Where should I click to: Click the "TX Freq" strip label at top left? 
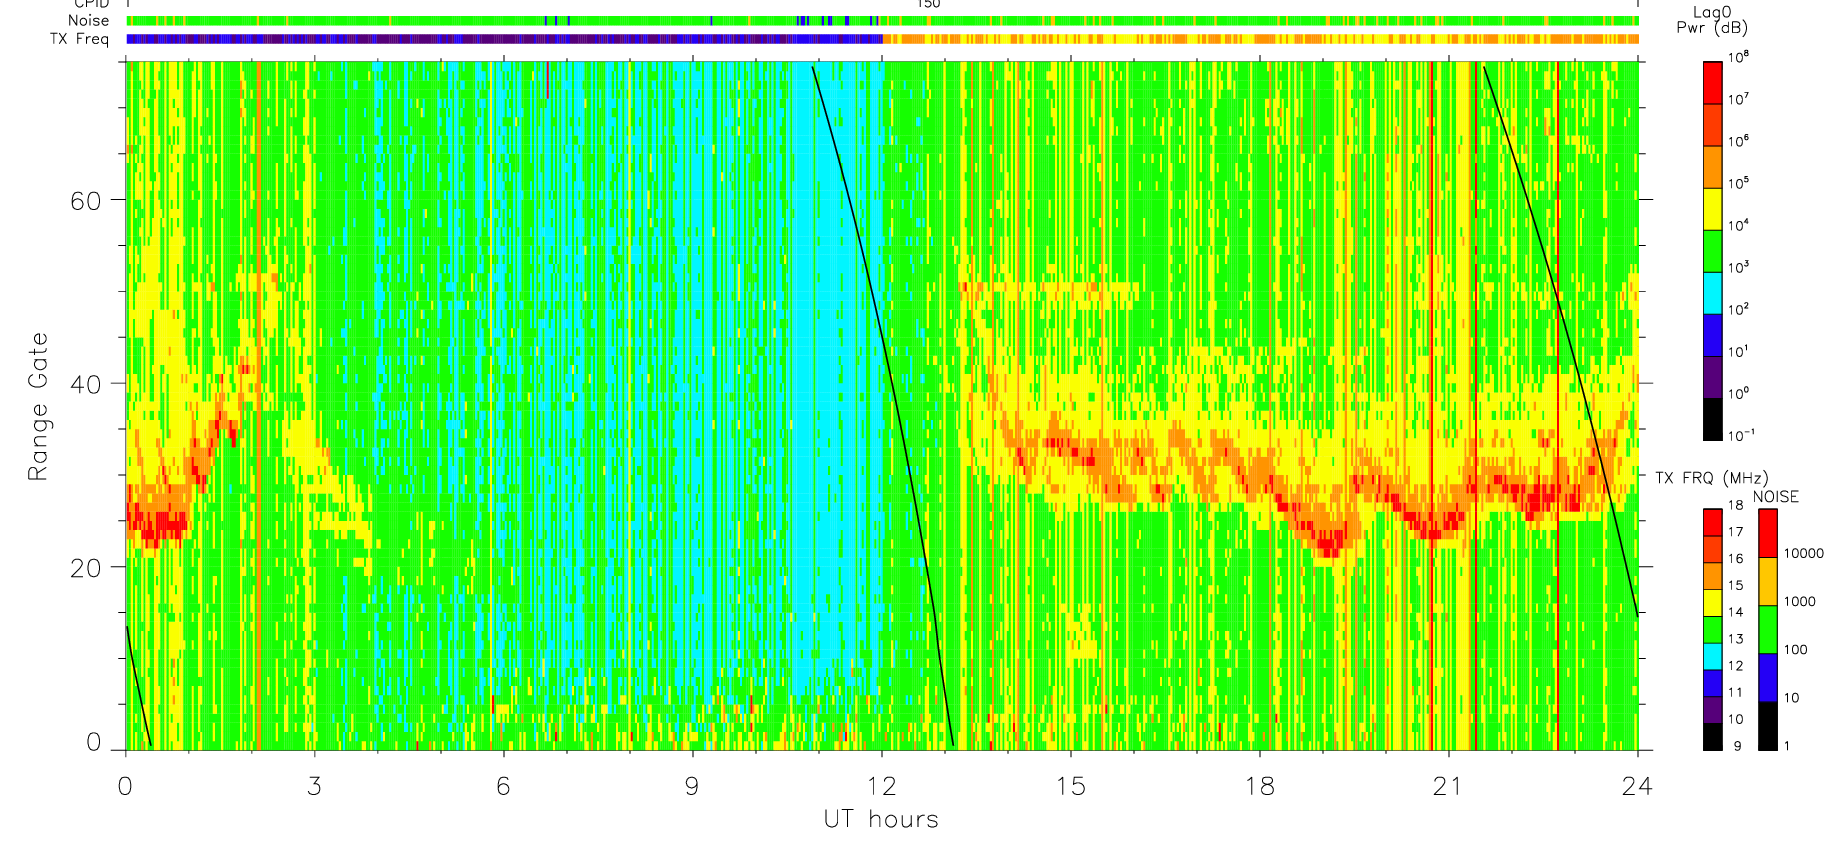click(x=79, y=39)
